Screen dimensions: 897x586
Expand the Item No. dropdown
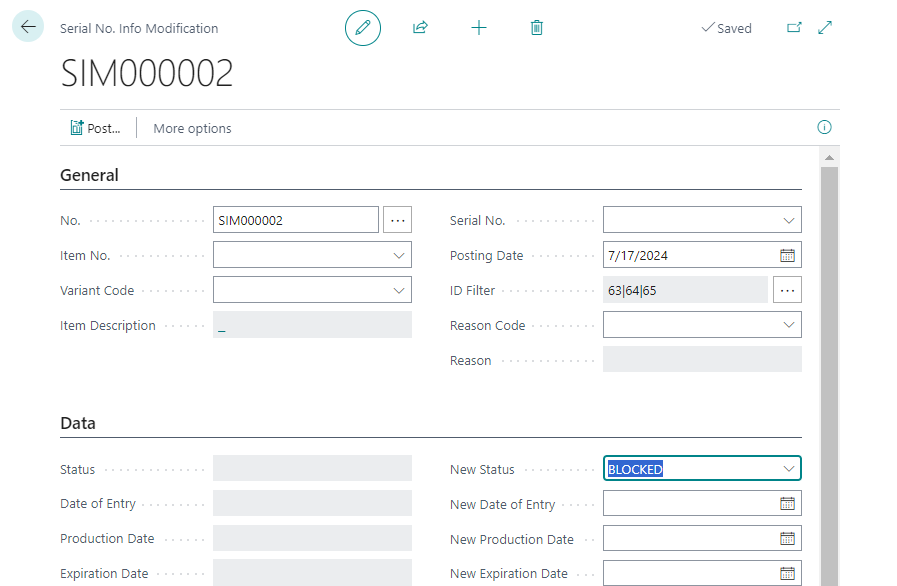(399, 255)
